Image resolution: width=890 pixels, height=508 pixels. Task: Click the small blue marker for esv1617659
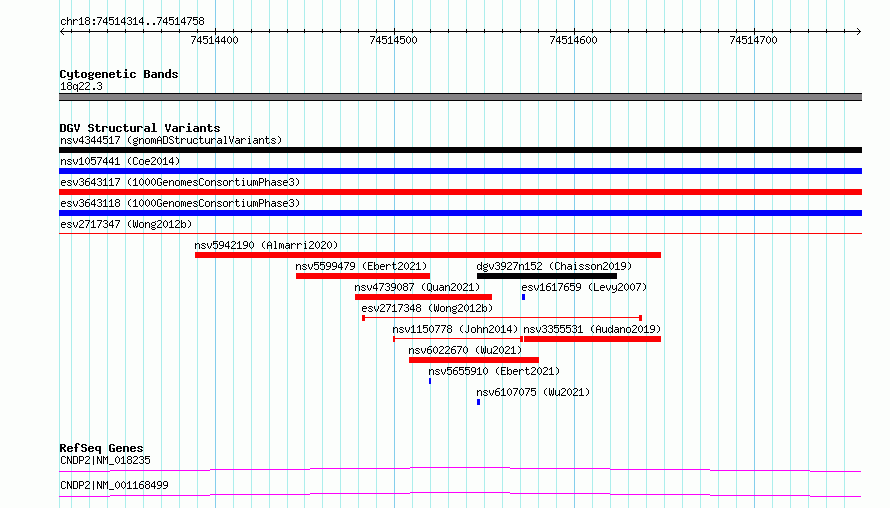tap(523, 297)
